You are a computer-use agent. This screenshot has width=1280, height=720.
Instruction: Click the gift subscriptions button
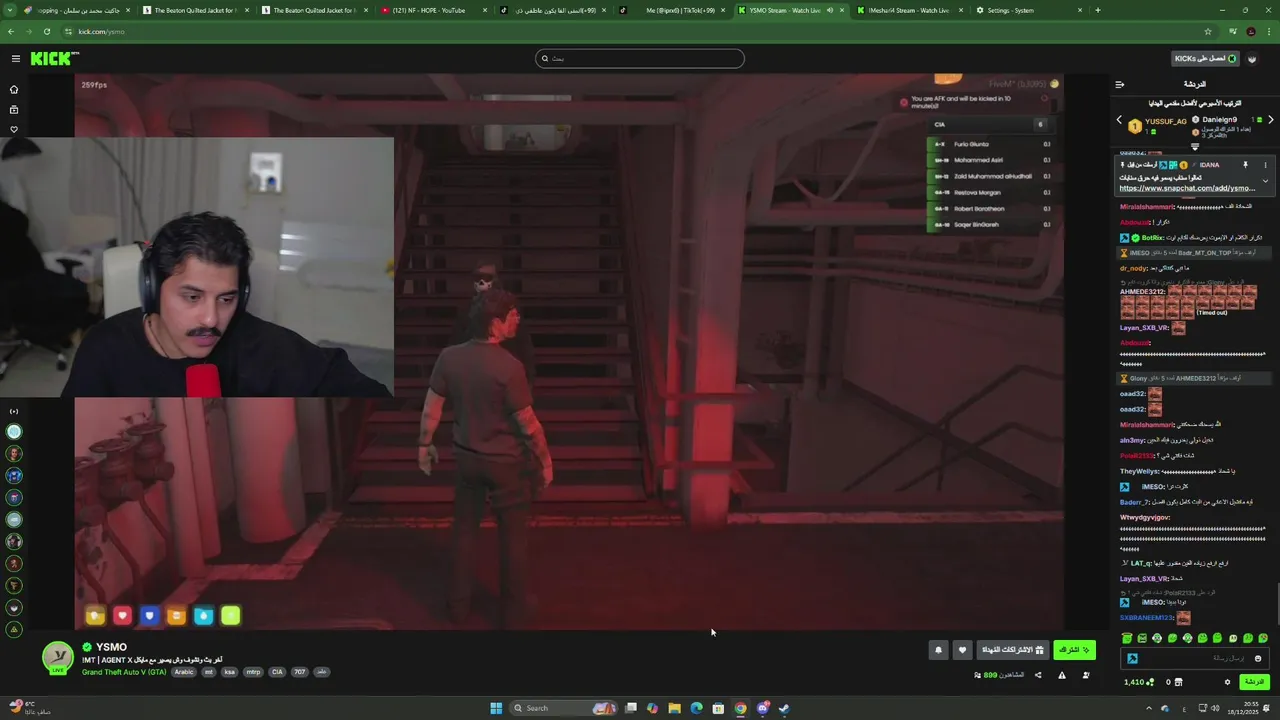[1012, 650]
